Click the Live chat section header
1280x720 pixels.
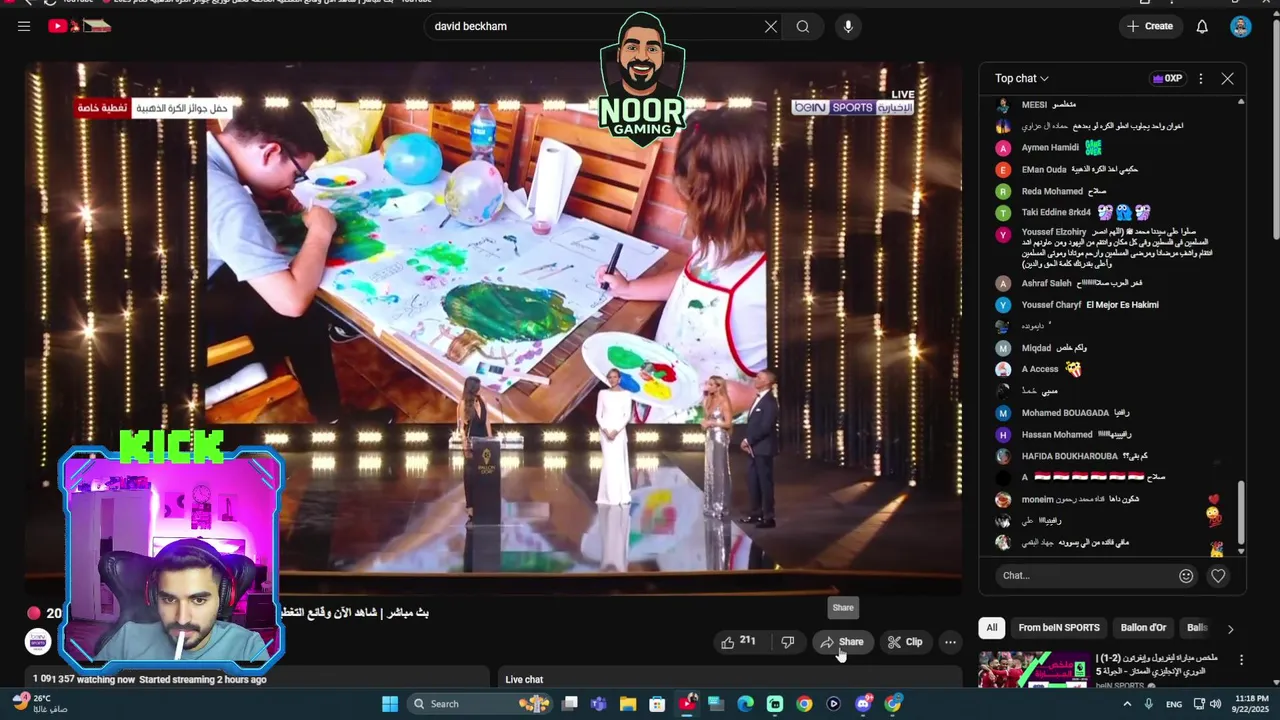coord(524,680)
